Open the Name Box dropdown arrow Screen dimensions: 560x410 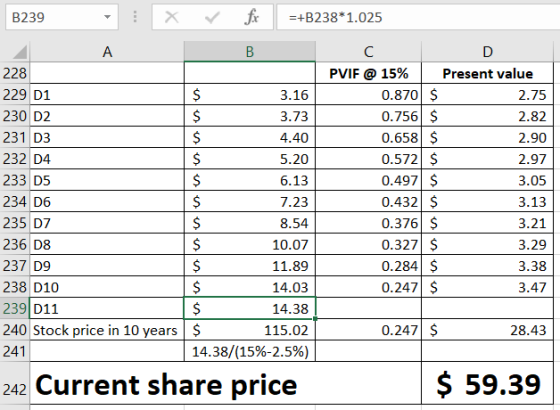tap(107, 17)
